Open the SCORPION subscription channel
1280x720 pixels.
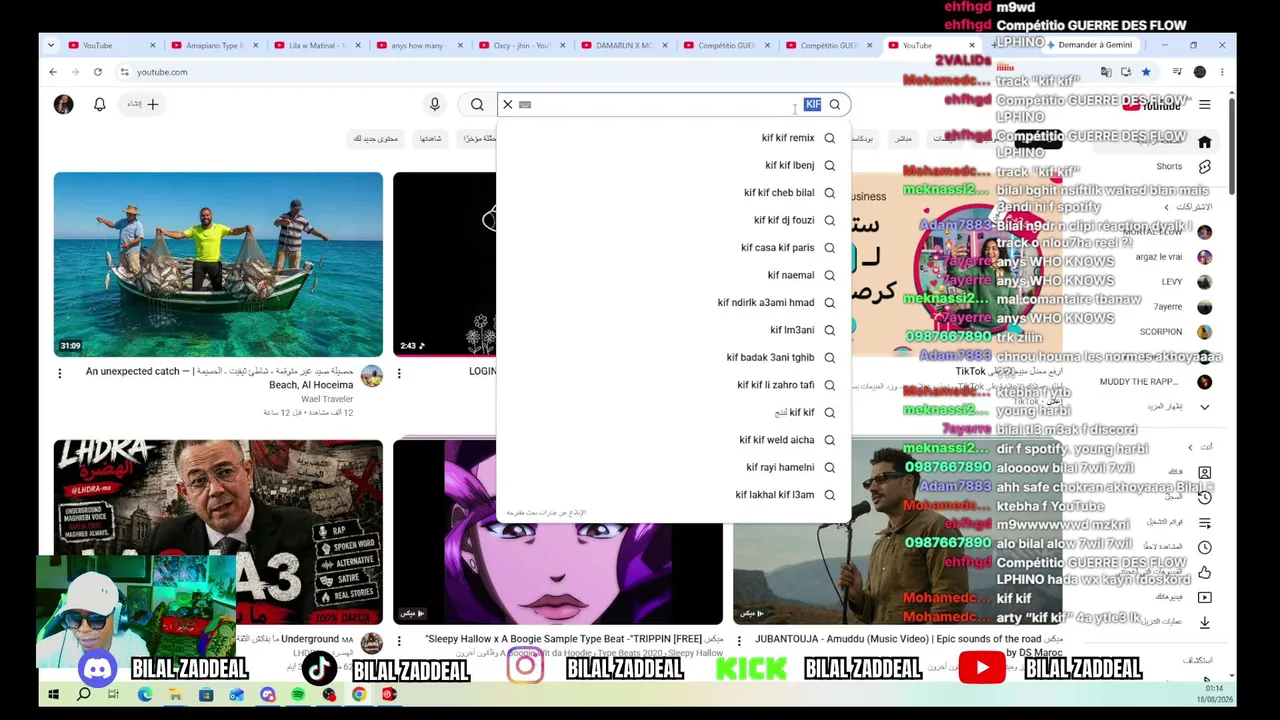[1174, 332]
